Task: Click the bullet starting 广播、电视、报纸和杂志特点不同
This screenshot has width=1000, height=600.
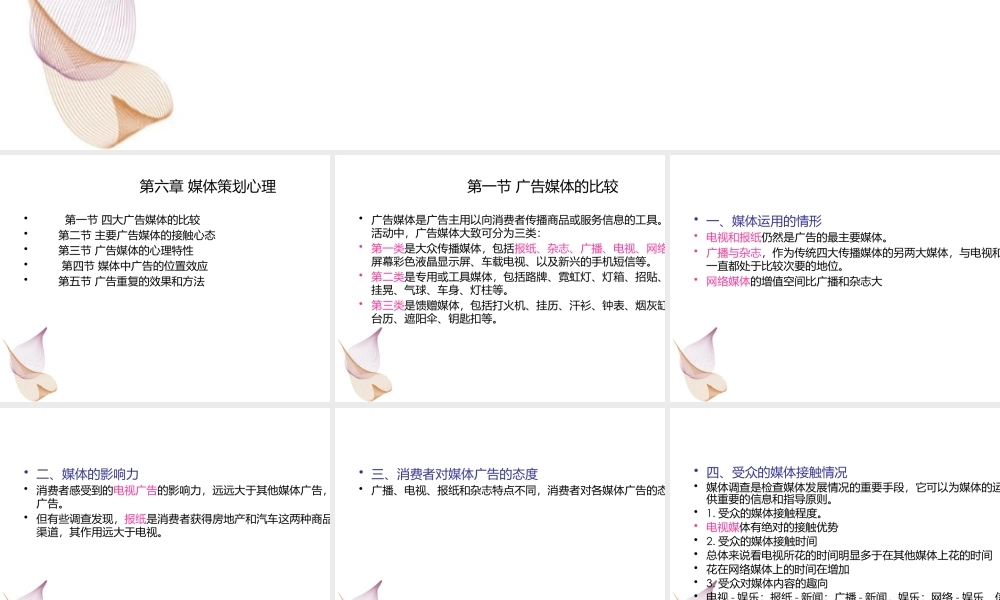Action: (518, 490)
